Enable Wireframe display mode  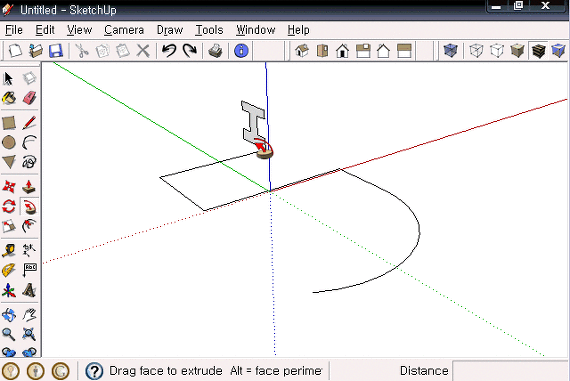(x=476, y=51)
